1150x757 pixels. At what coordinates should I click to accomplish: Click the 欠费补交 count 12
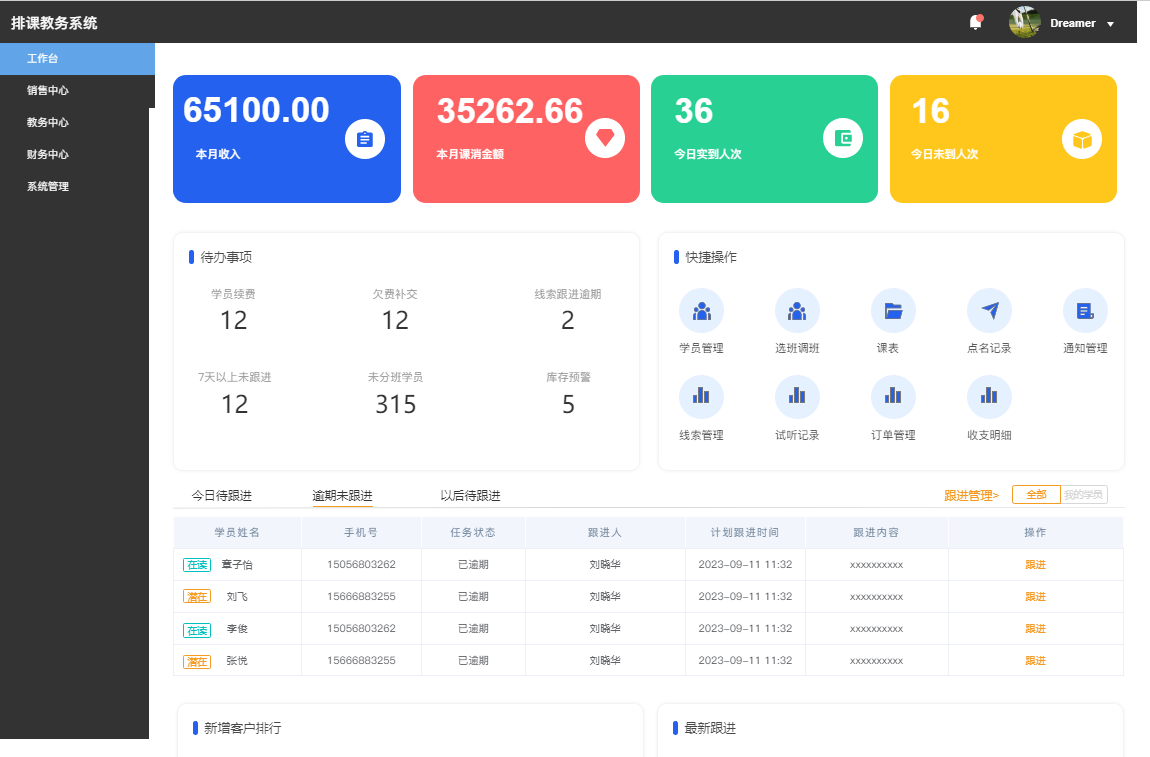coord(395,321)
